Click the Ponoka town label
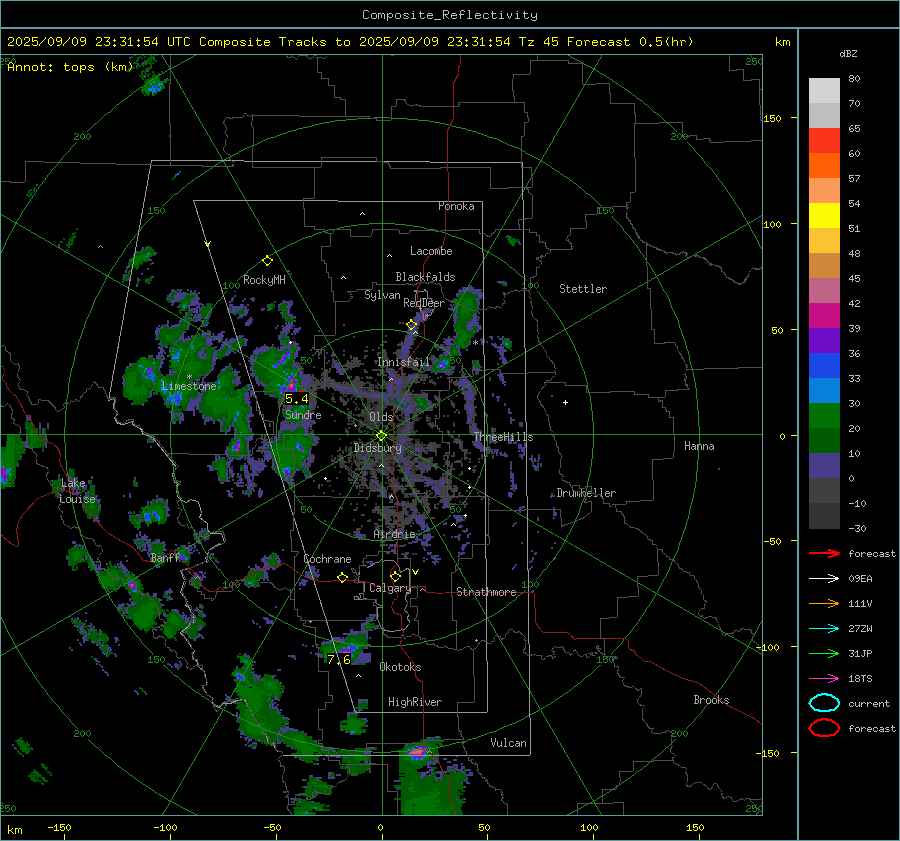This screenshot has width=900, height=841. coord(456,206)
